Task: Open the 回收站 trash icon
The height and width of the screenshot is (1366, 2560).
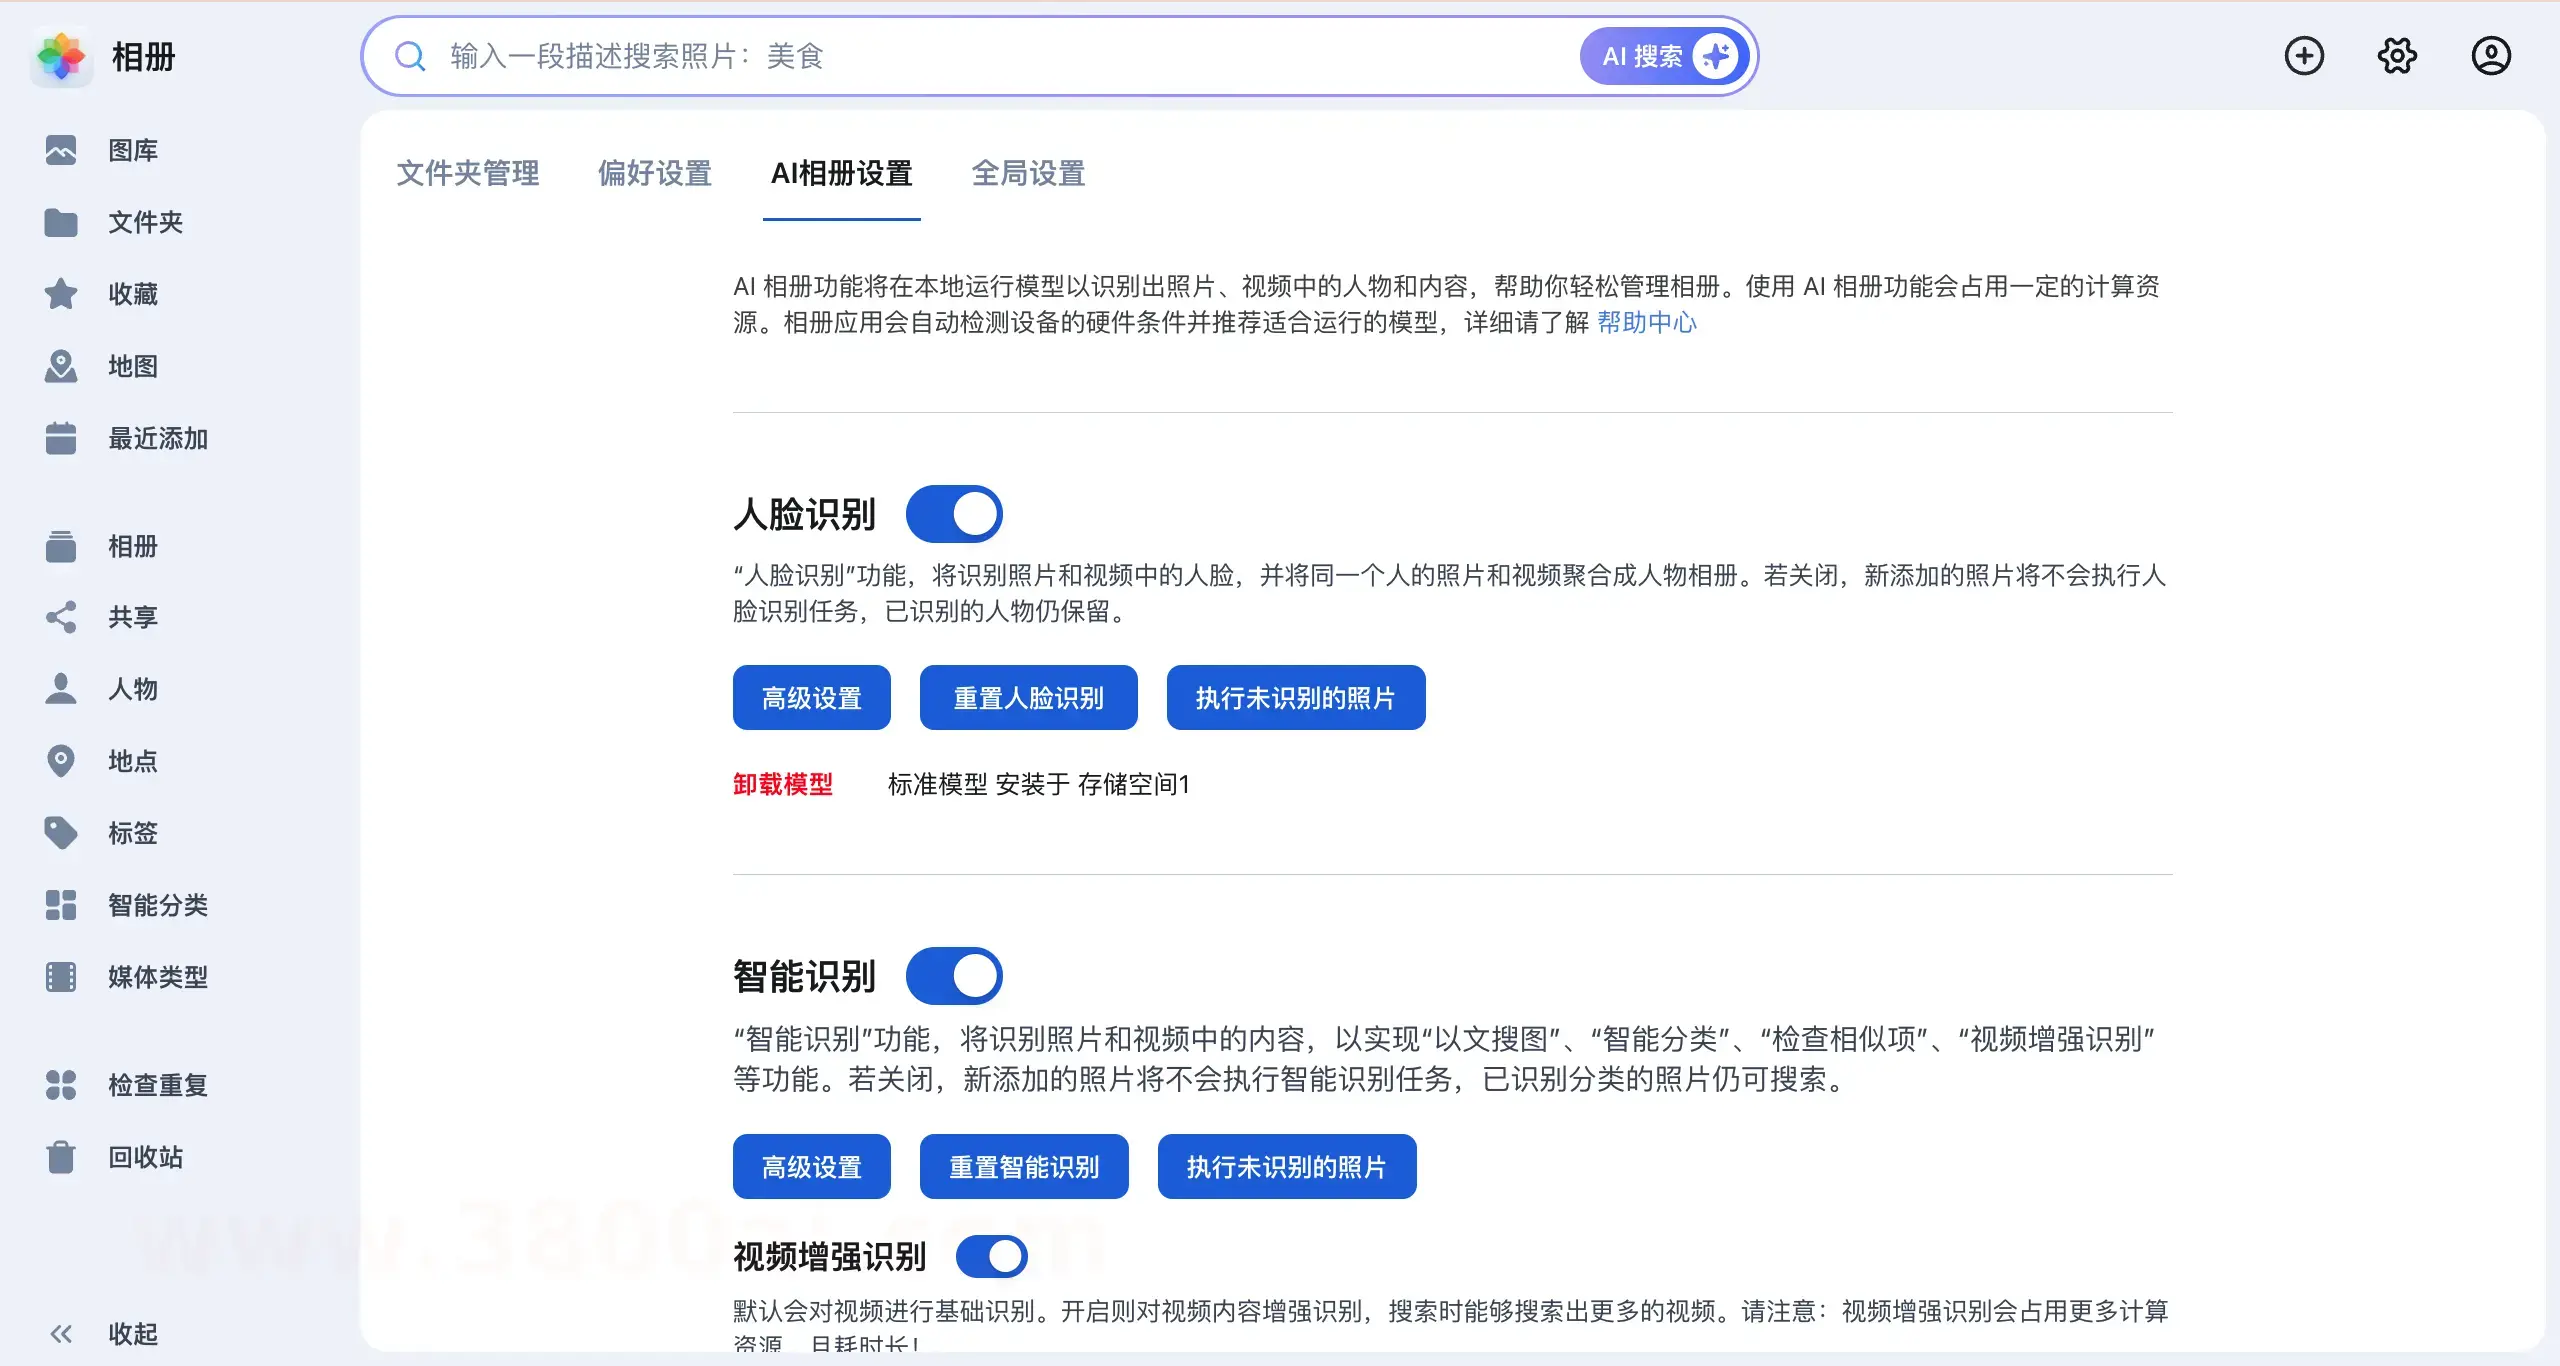Action: [61, 1157]
